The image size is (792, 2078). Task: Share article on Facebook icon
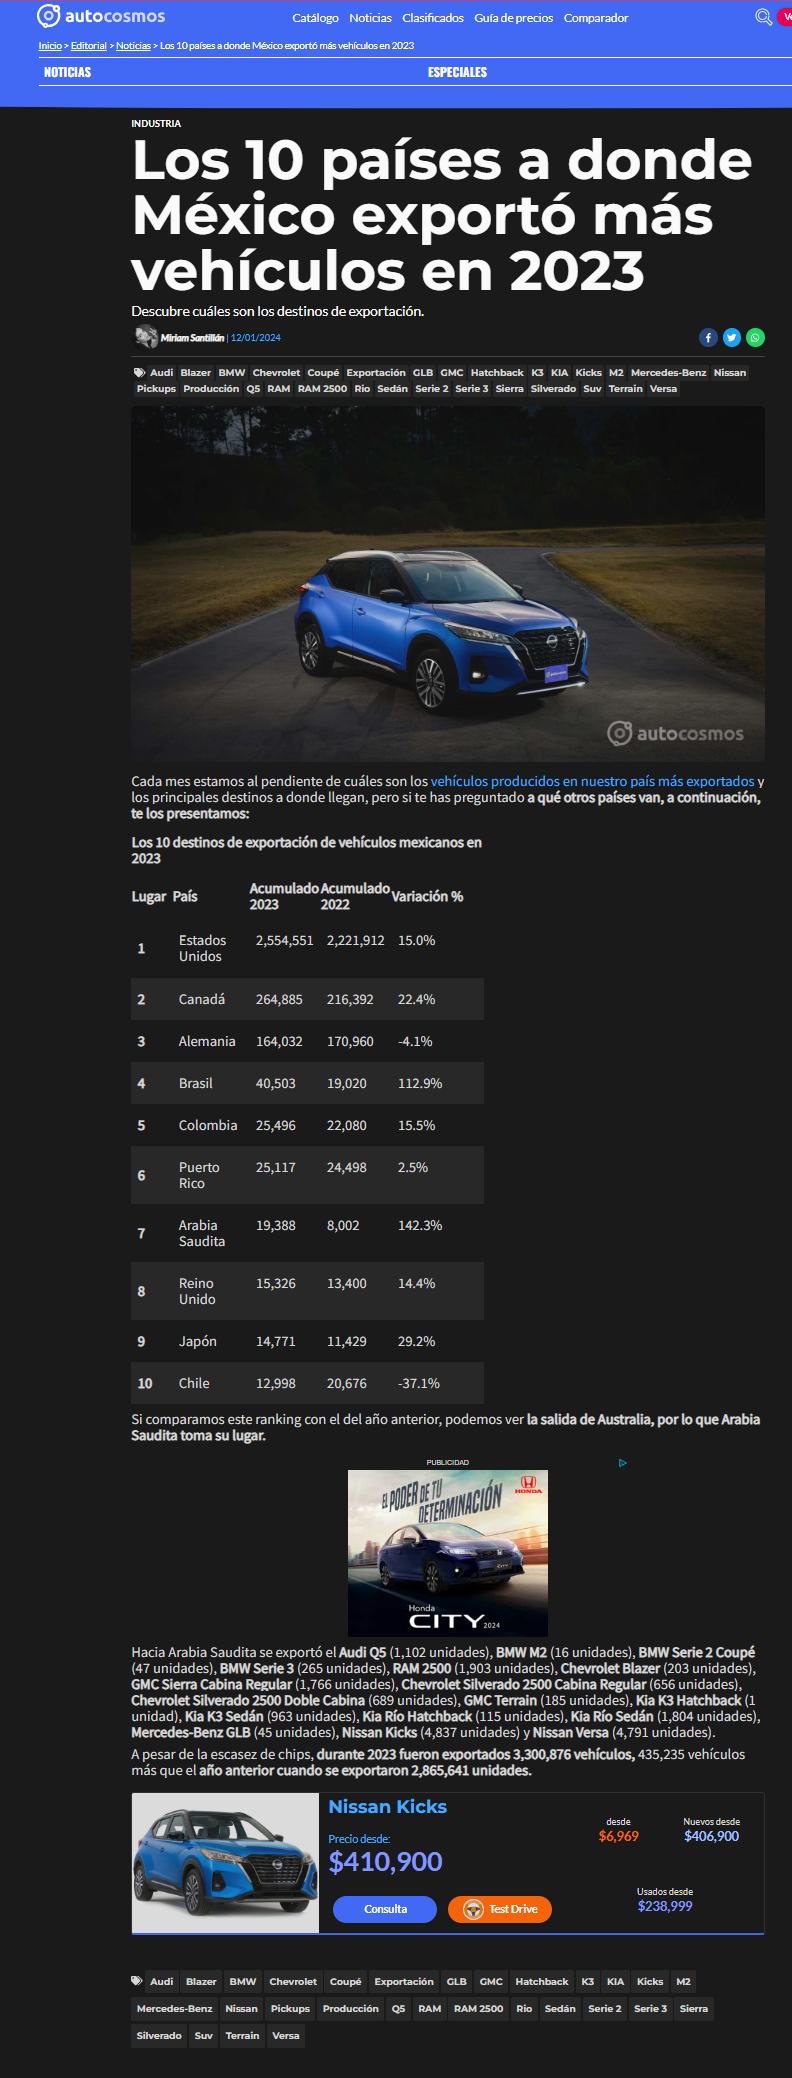tap(708, 338)
